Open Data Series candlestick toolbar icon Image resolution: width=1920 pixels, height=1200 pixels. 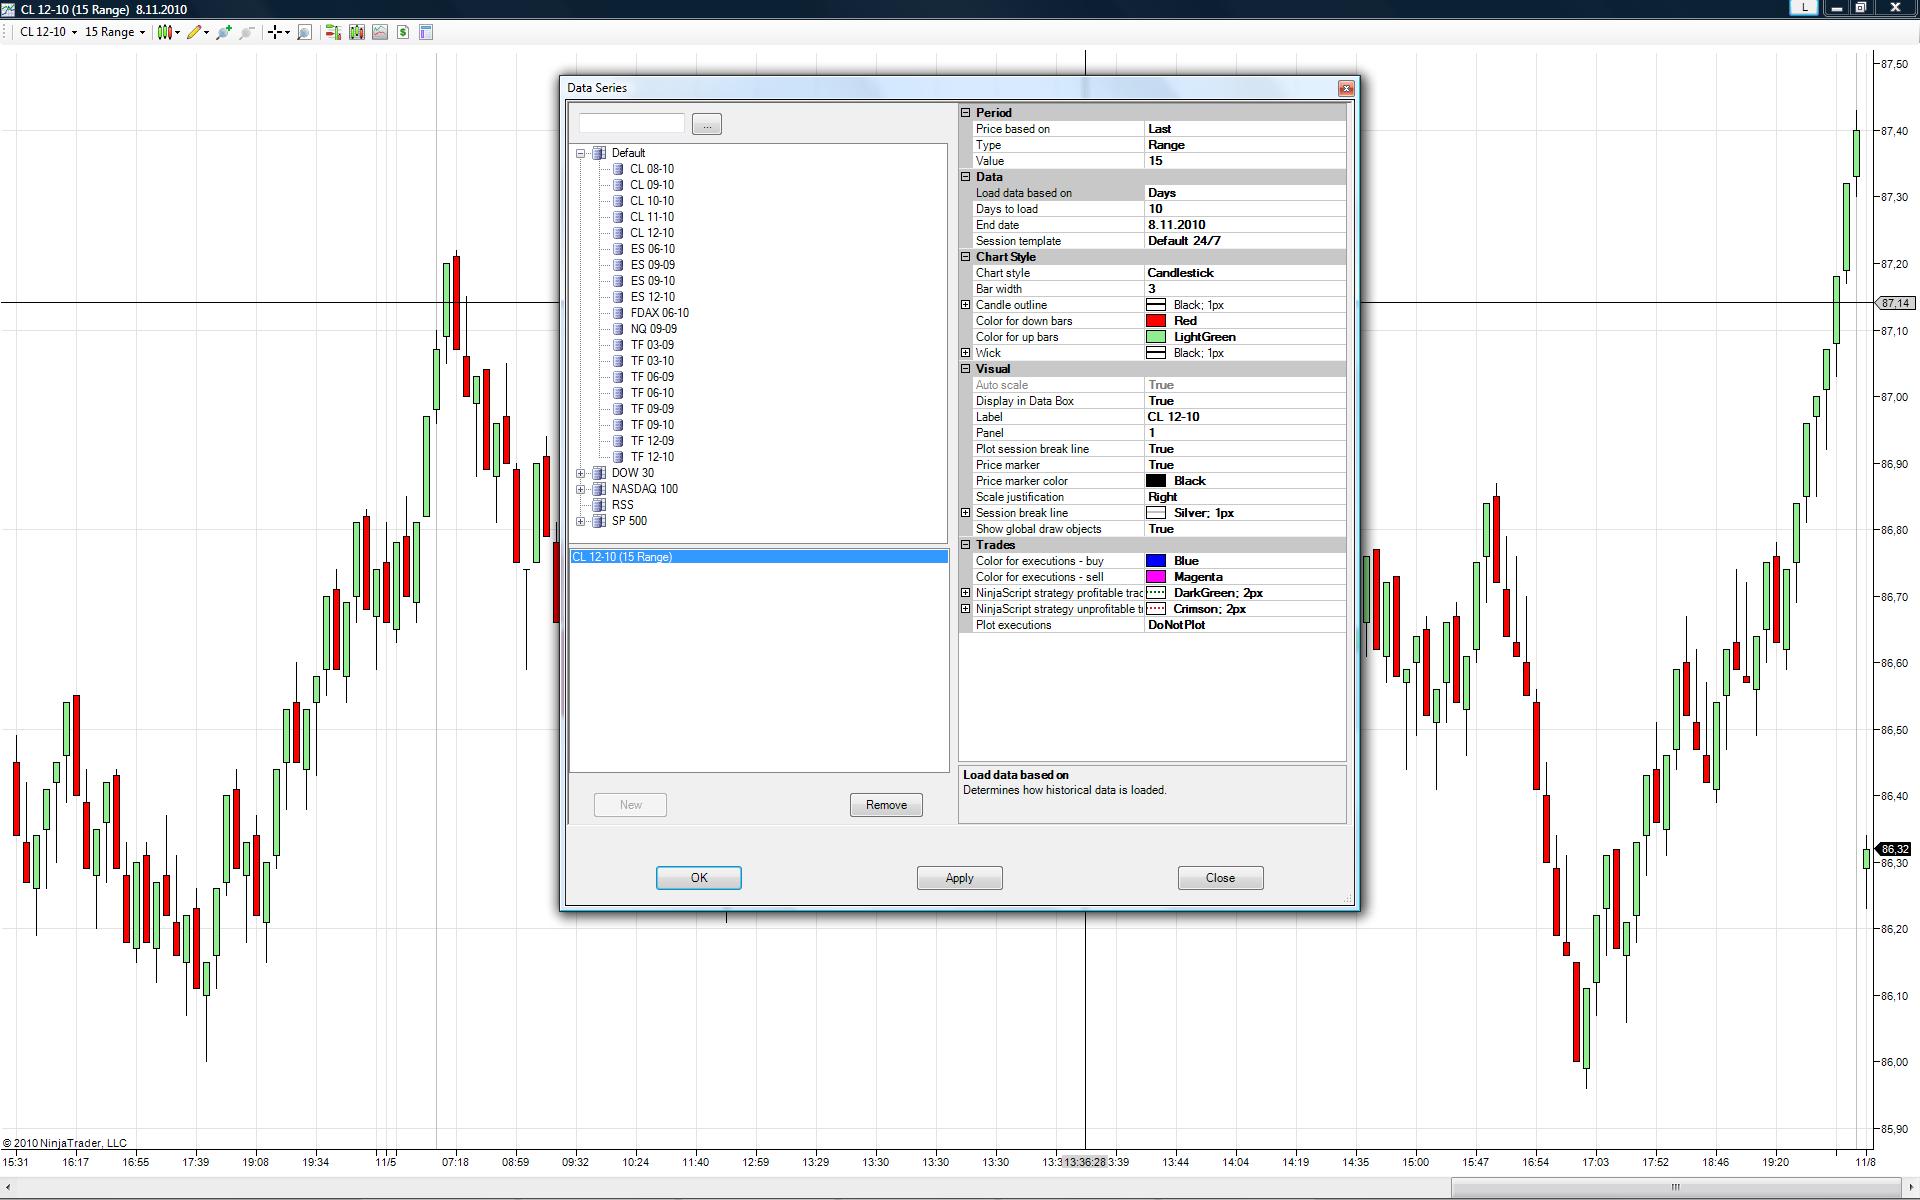pos(356,32)
